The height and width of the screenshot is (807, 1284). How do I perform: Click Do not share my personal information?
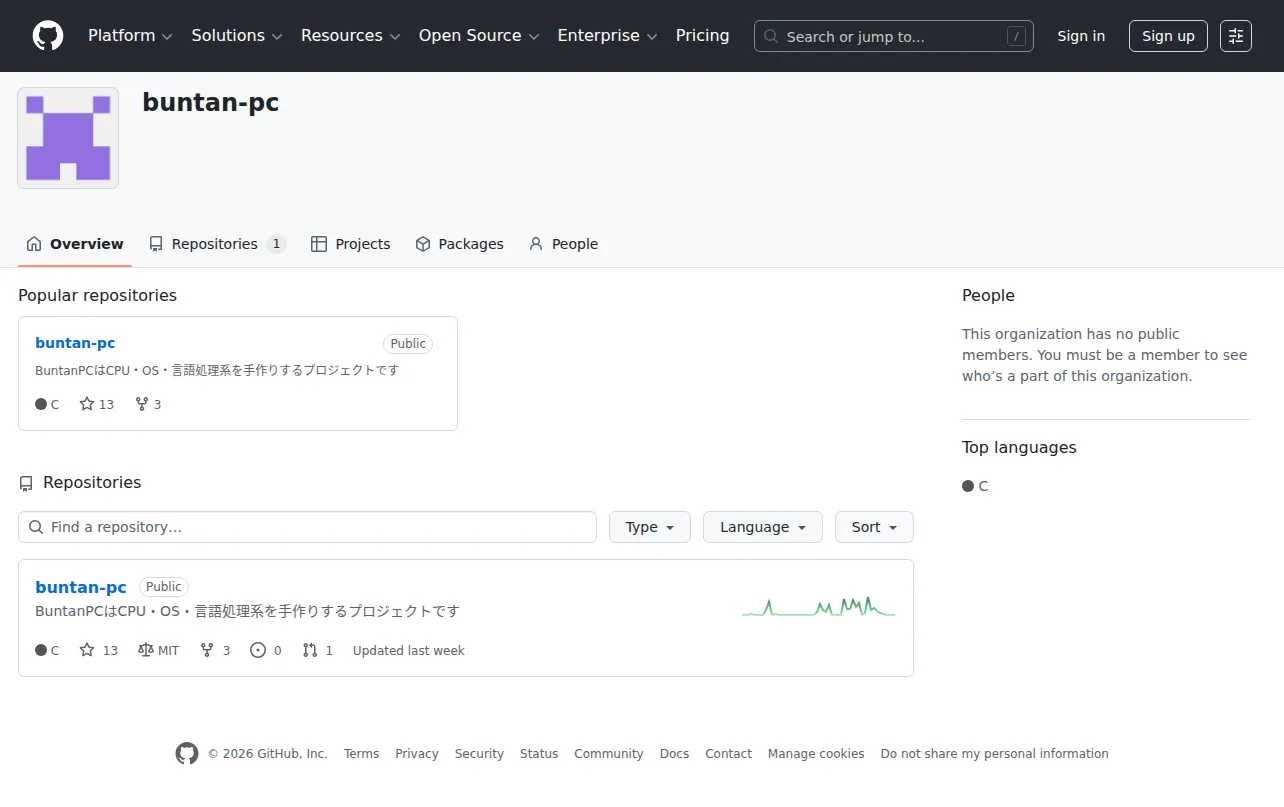click(994, 754)
